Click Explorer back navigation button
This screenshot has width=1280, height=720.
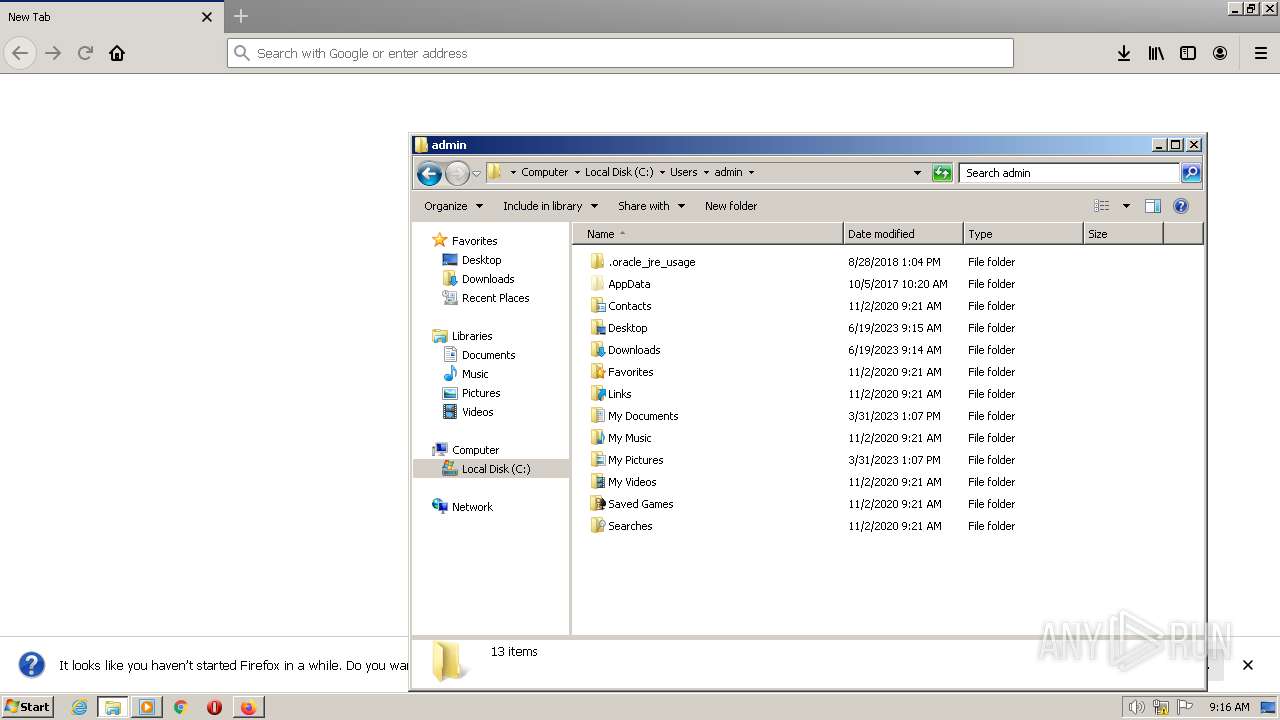click(x=429, y=173)
